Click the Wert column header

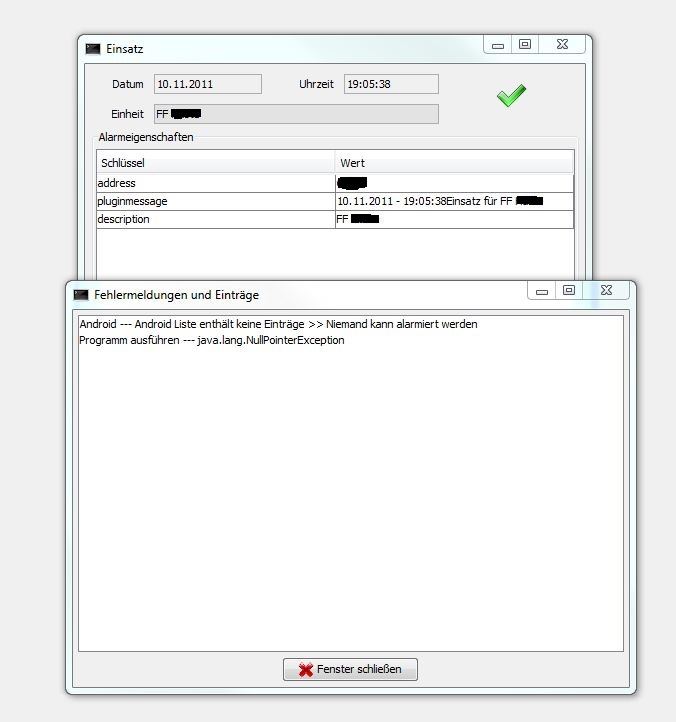[454, 163]
